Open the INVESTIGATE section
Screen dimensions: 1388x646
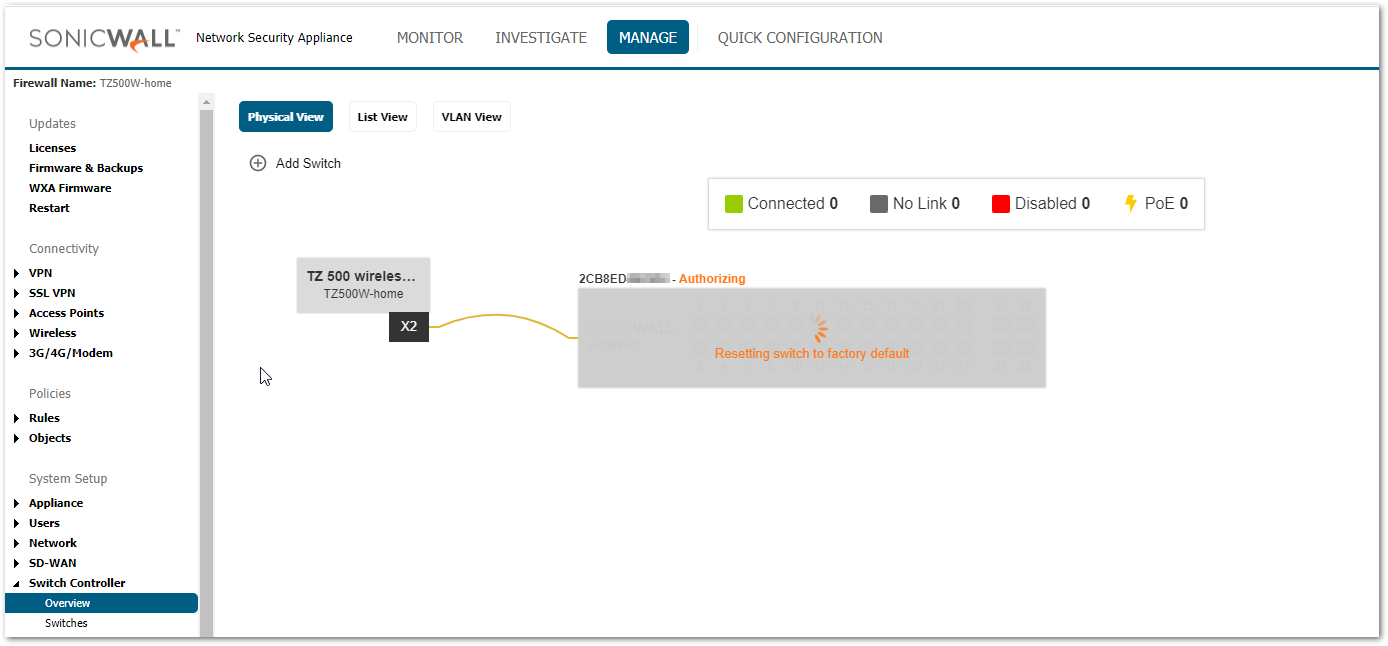tap(541, 38)
